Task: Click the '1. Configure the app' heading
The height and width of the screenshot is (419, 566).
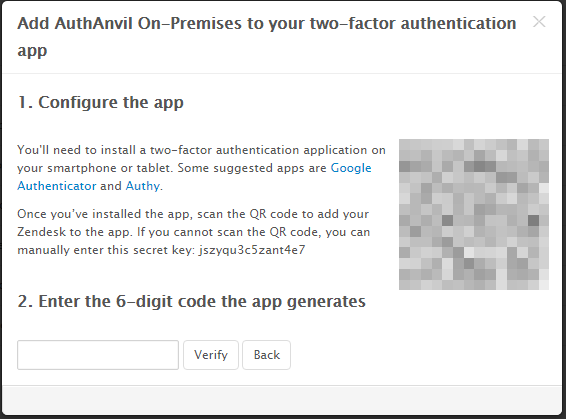Action: click(x=101, y=102)
